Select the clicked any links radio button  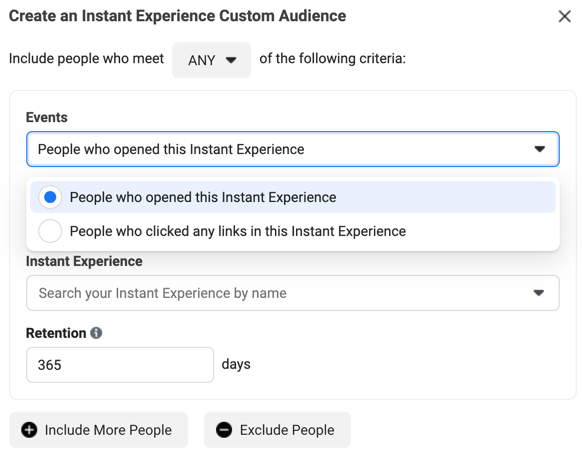[x=50, y=231]
